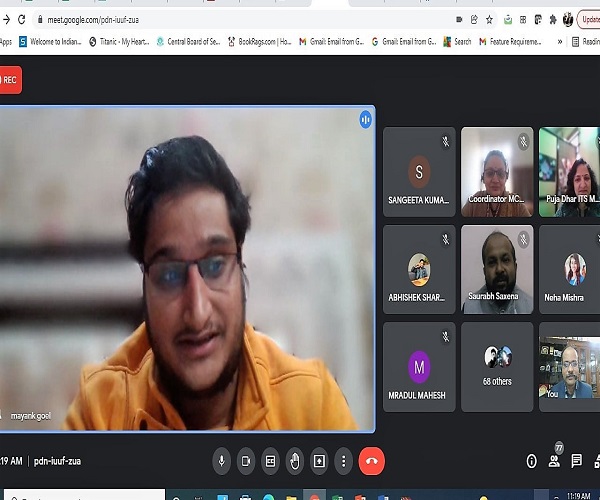
Task: Open the Chrome profile avatar
Action: click(568, 20)
